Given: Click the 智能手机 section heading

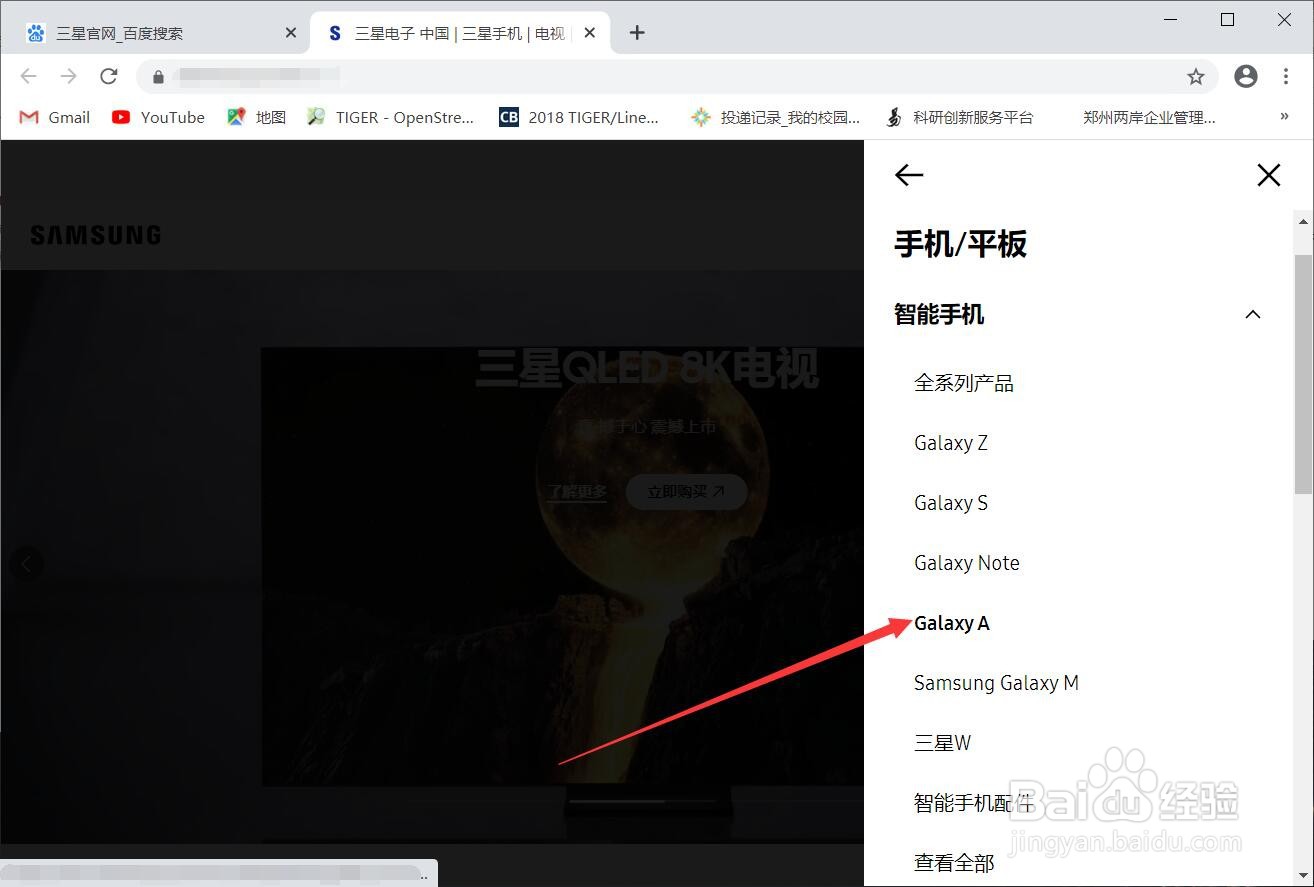Looking at the screenshot, I should [x=939, y=314].
